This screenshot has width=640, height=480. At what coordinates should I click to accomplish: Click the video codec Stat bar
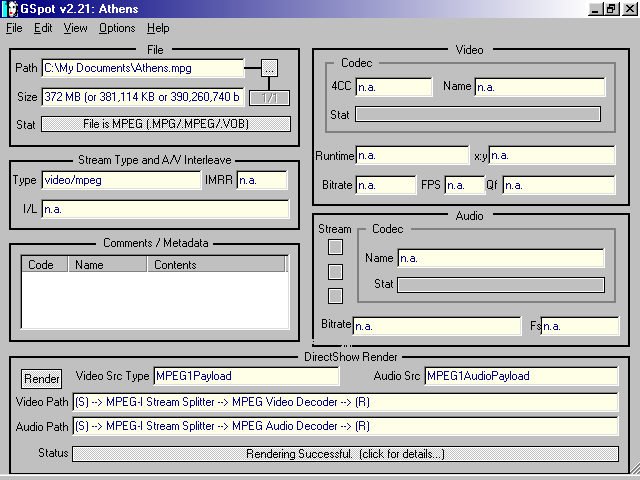(x=478, y=114)
